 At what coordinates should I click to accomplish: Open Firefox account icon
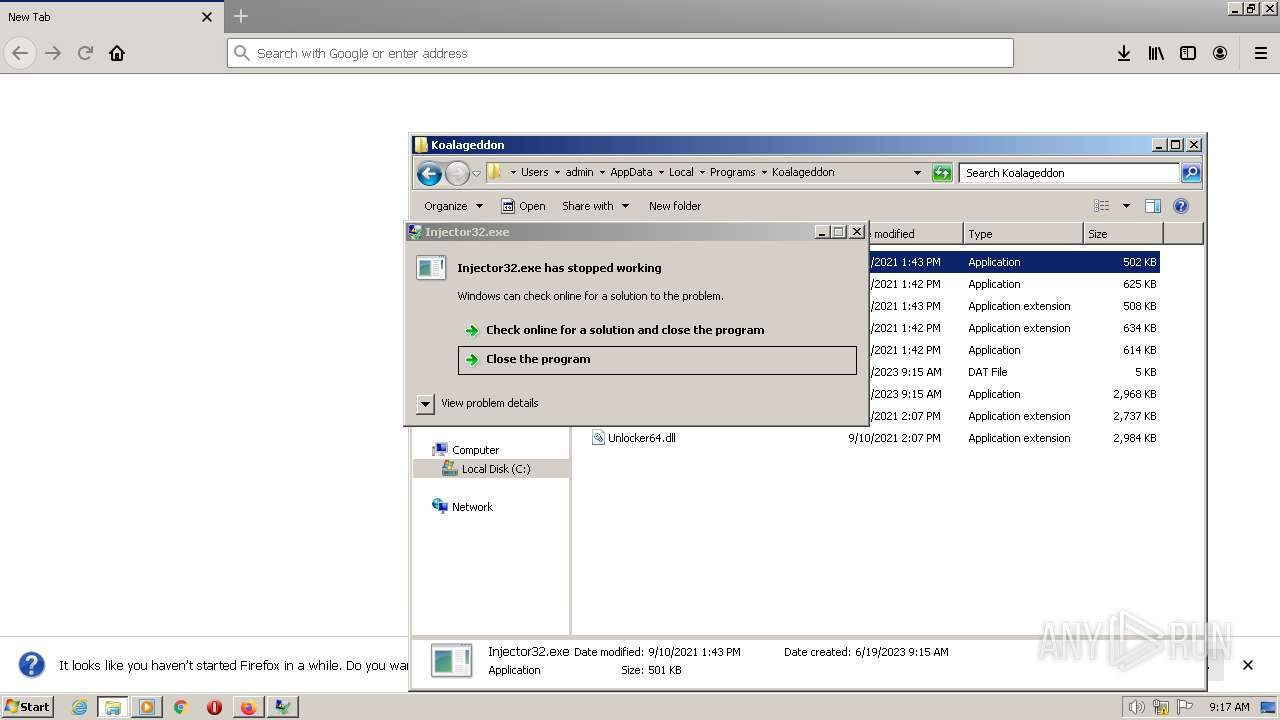click(x=1220, y=53)
